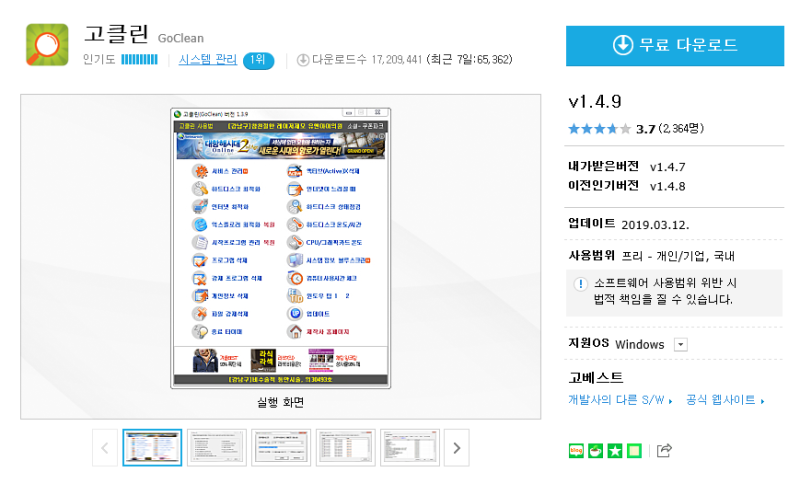Go to previous thumbnails with left arrow

(x=105, y=448)
